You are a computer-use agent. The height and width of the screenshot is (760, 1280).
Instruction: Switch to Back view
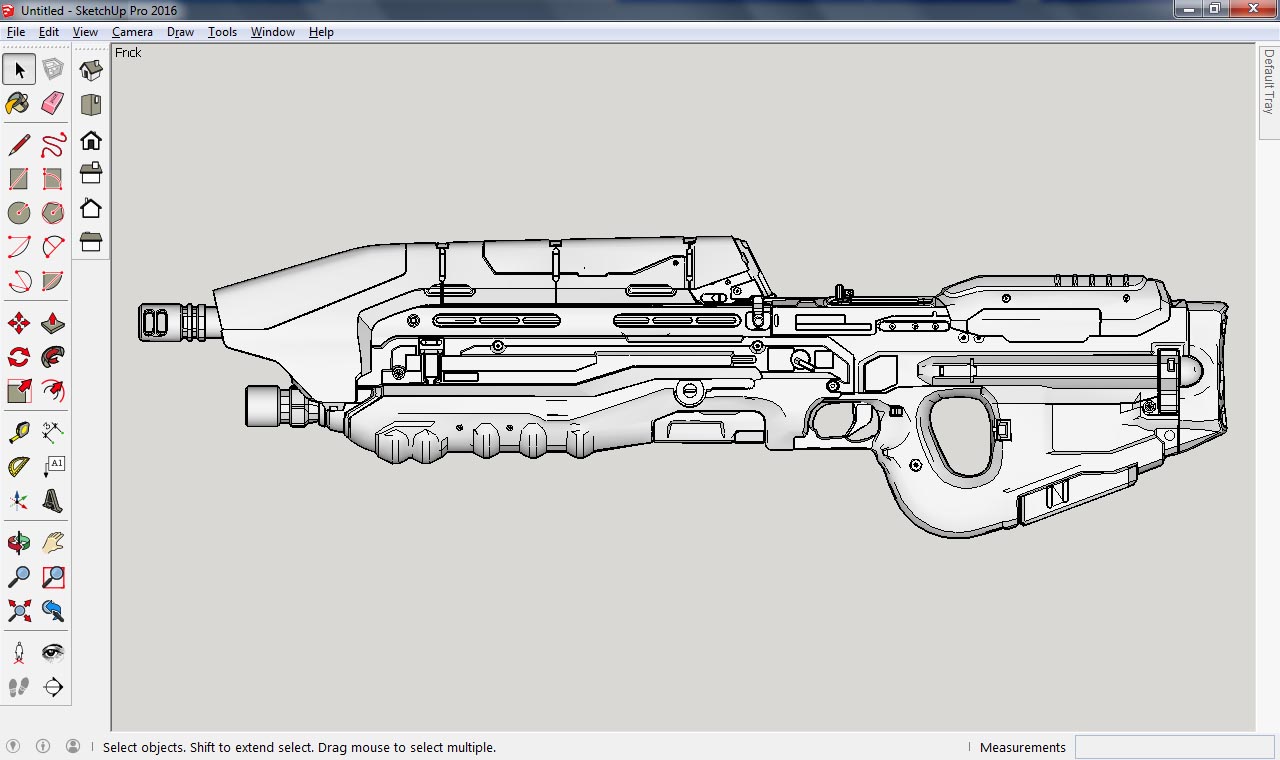click(x=91, y=207)
